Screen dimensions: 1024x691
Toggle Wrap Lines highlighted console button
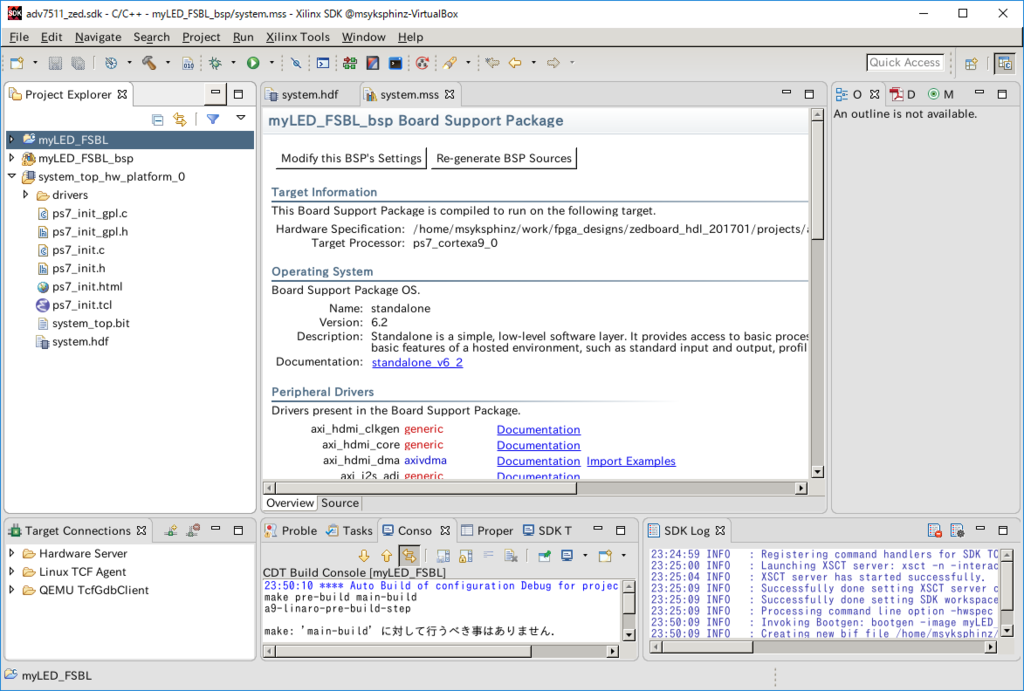tap(409, 556)
